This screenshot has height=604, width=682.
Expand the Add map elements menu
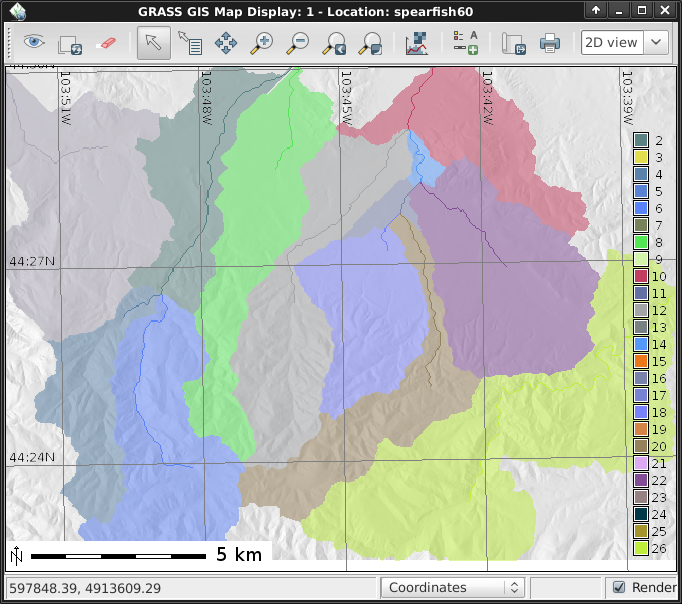465,43
